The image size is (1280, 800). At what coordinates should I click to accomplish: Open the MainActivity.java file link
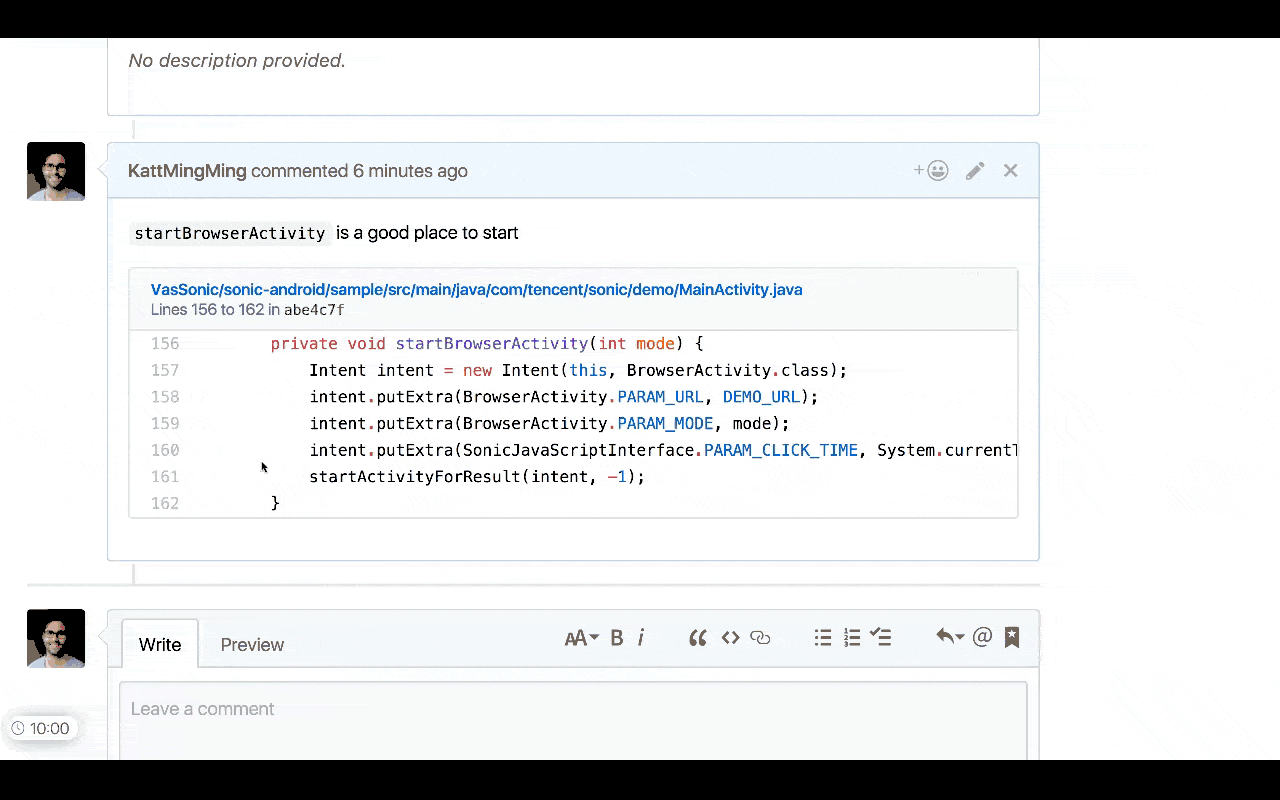click(x=476, y=289)
